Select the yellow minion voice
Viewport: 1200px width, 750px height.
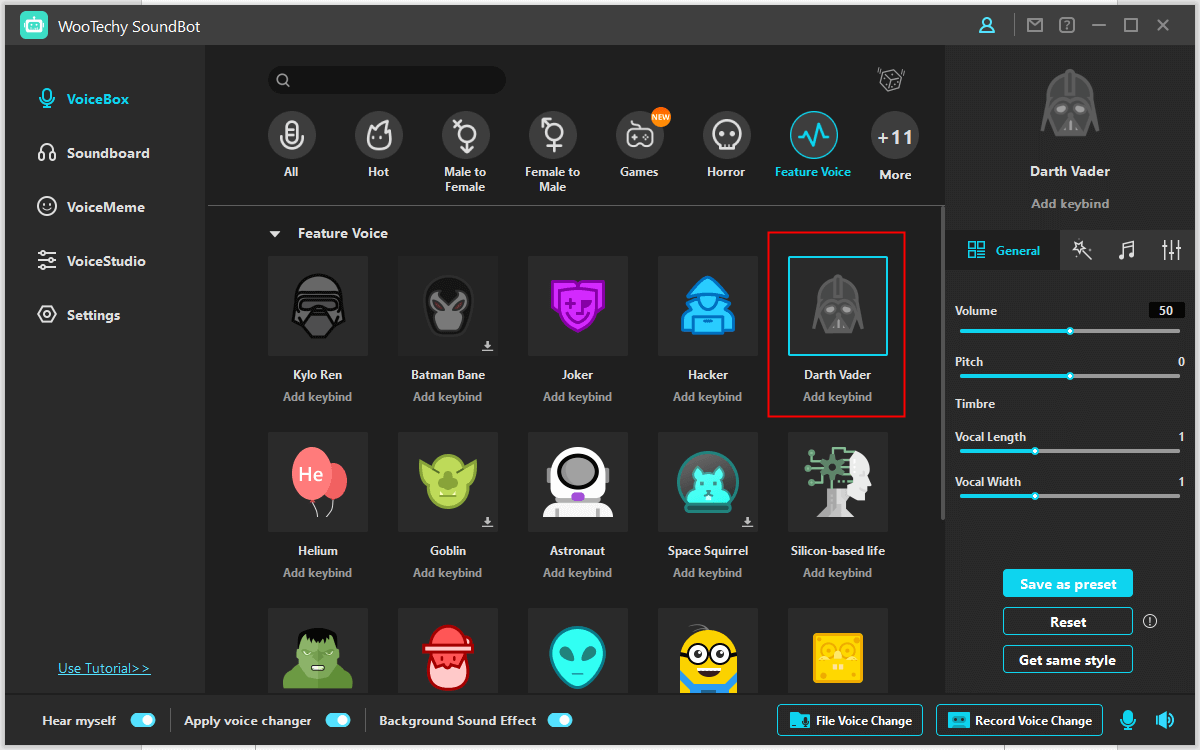708,650
